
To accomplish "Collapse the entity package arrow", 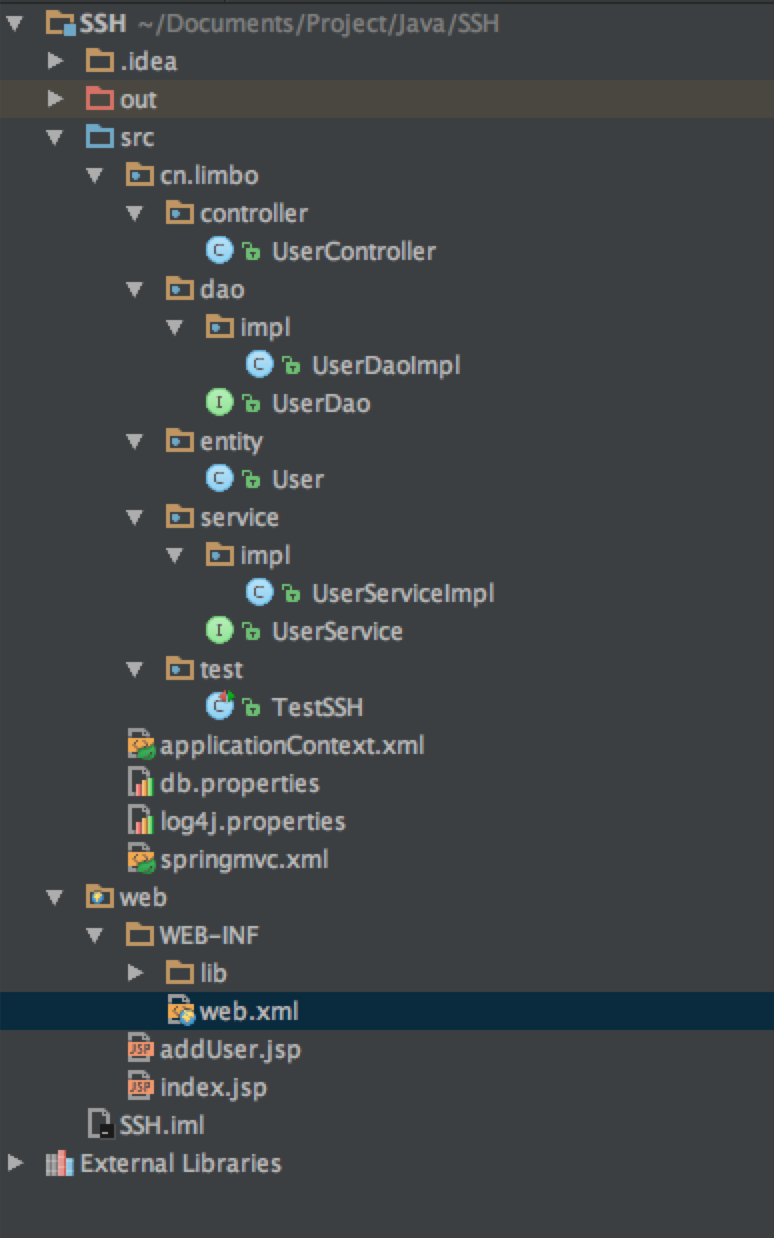I will pyautogui.click(x=135, y=441).
